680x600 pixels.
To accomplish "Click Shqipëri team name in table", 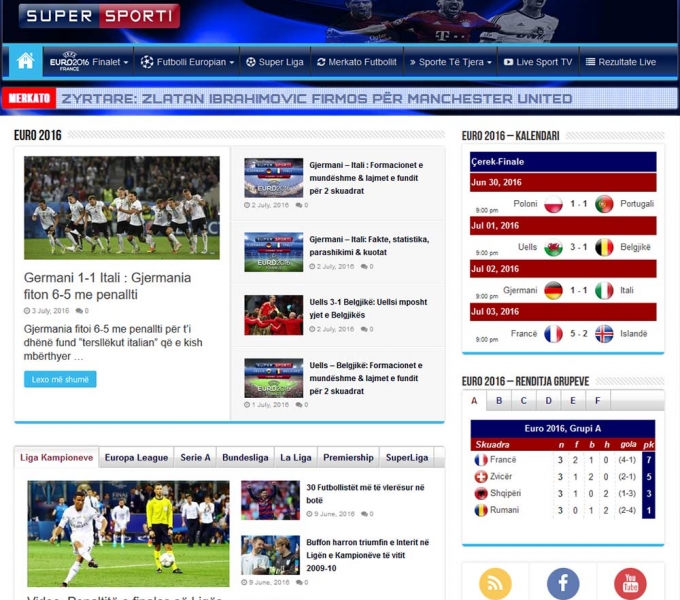I will pos(505,493).
